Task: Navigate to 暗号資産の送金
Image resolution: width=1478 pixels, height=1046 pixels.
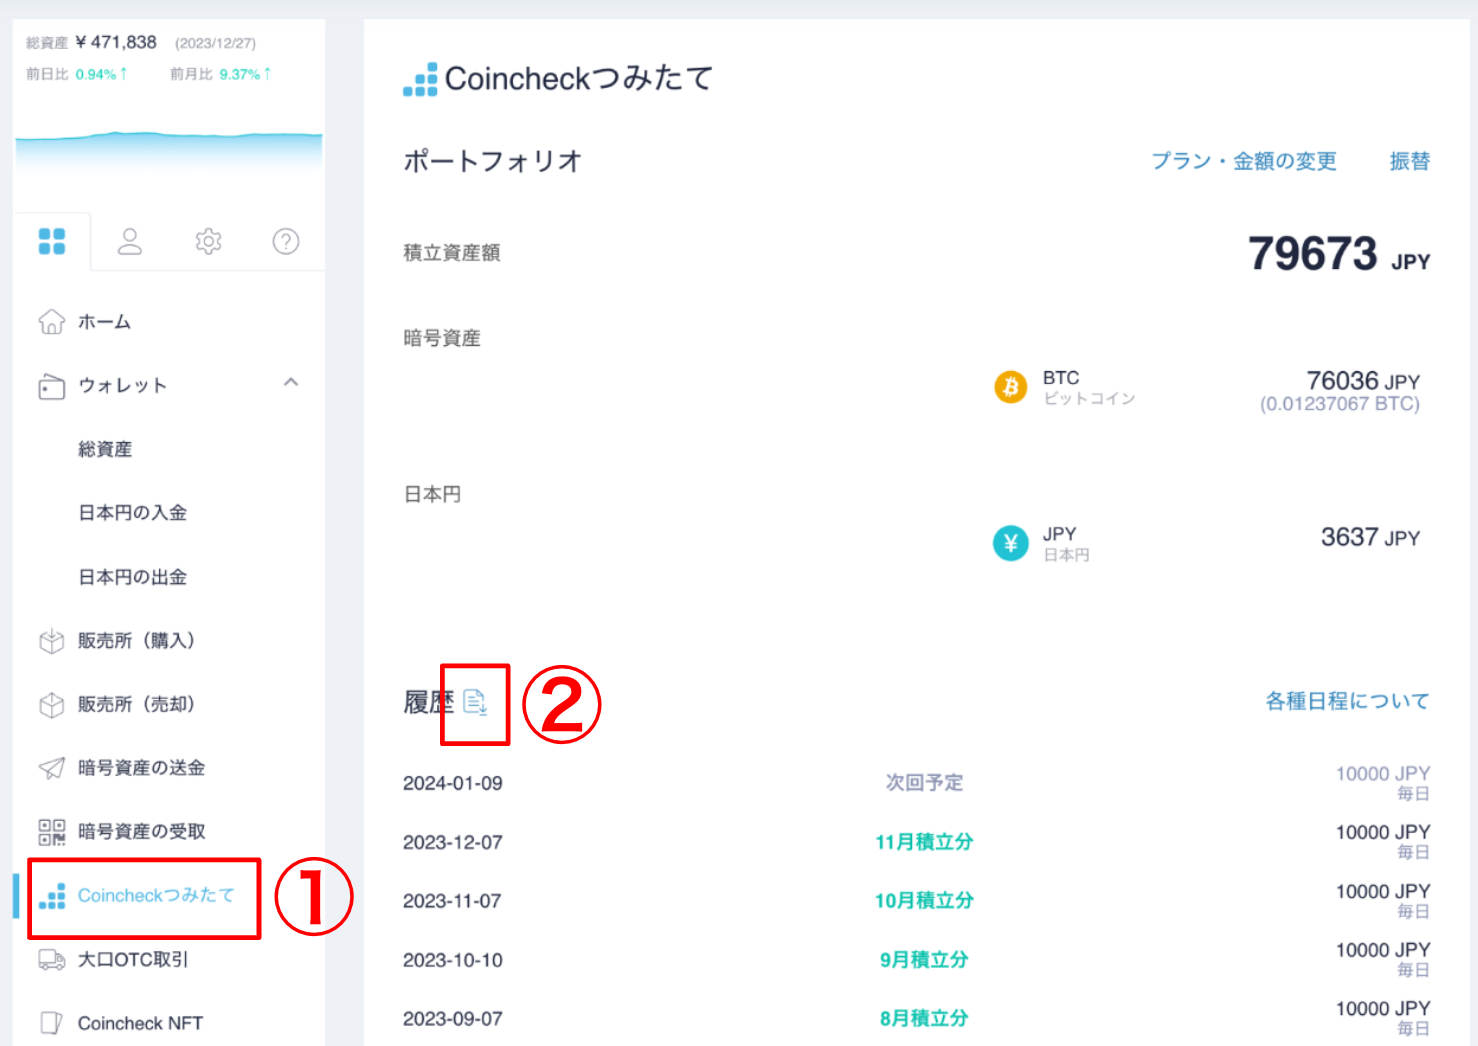Action: pyautogui.click(x=141, y=768)
